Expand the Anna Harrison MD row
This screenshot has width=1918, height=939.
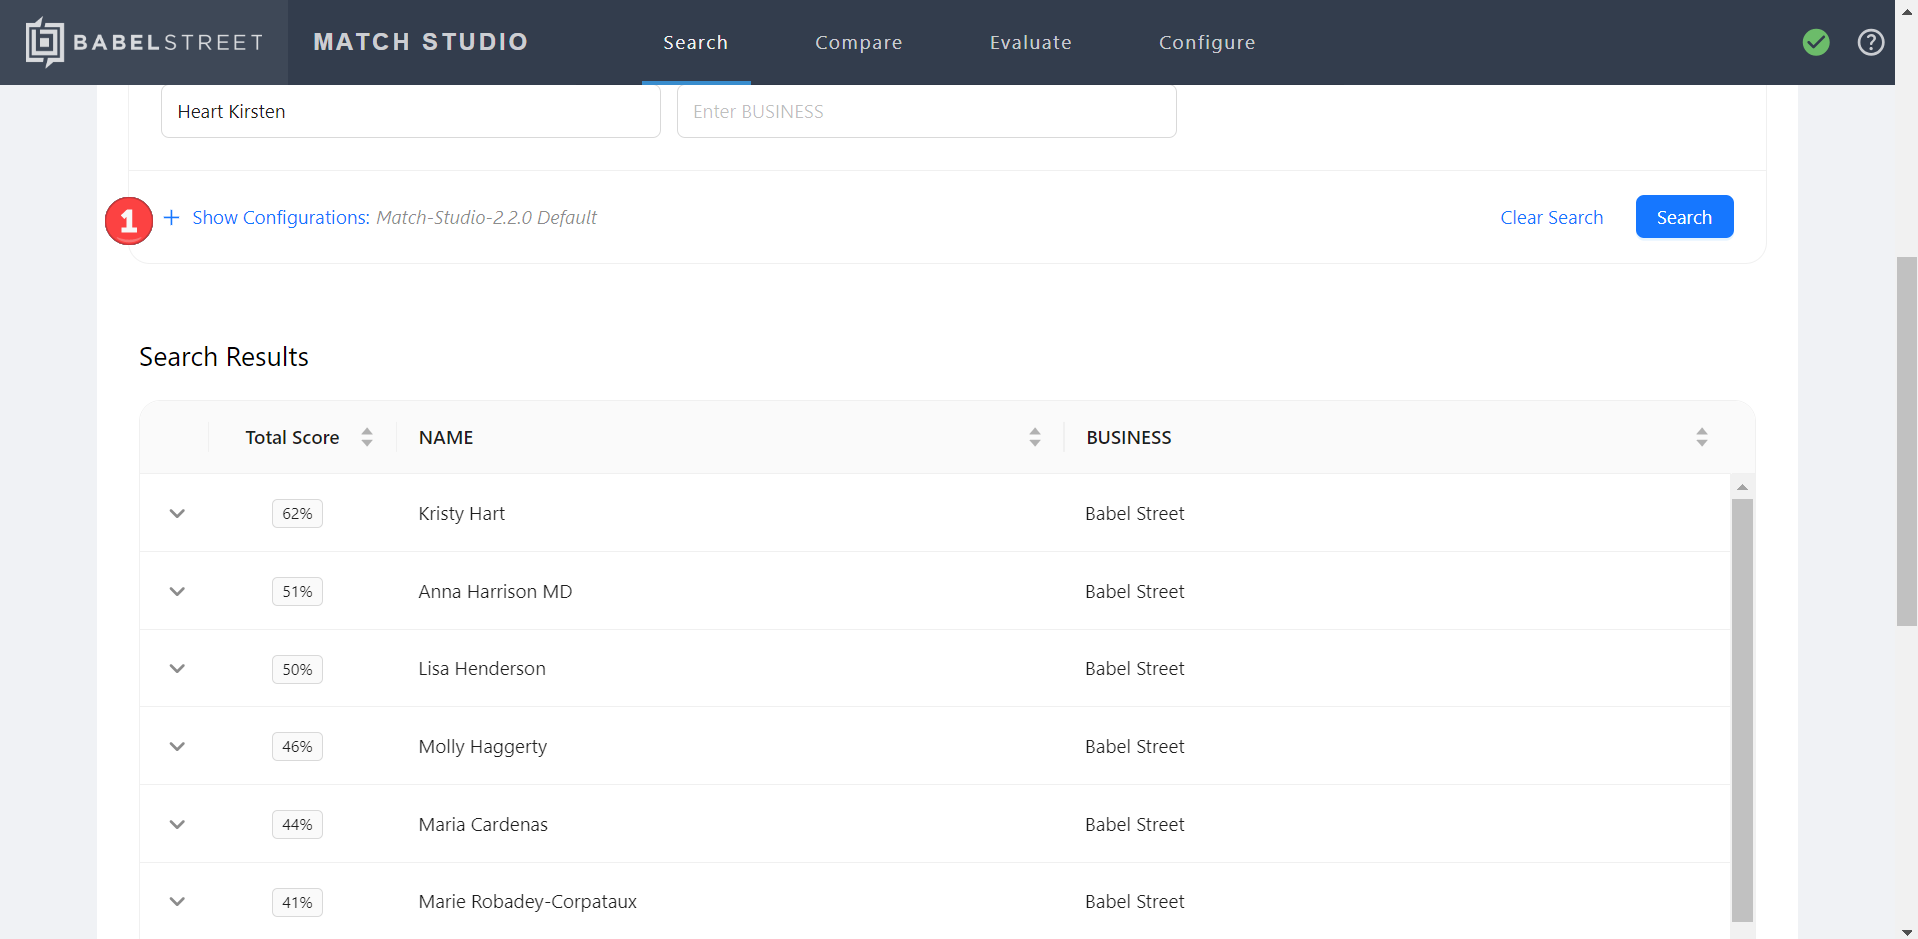[177, 591]
